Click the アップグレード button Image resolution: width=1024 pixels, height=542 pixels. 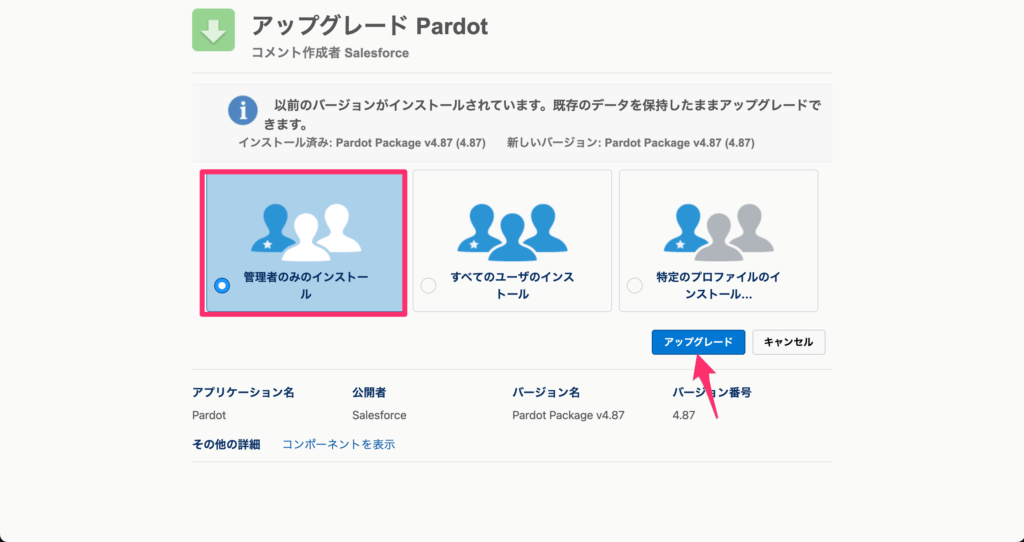pos(698,342)
